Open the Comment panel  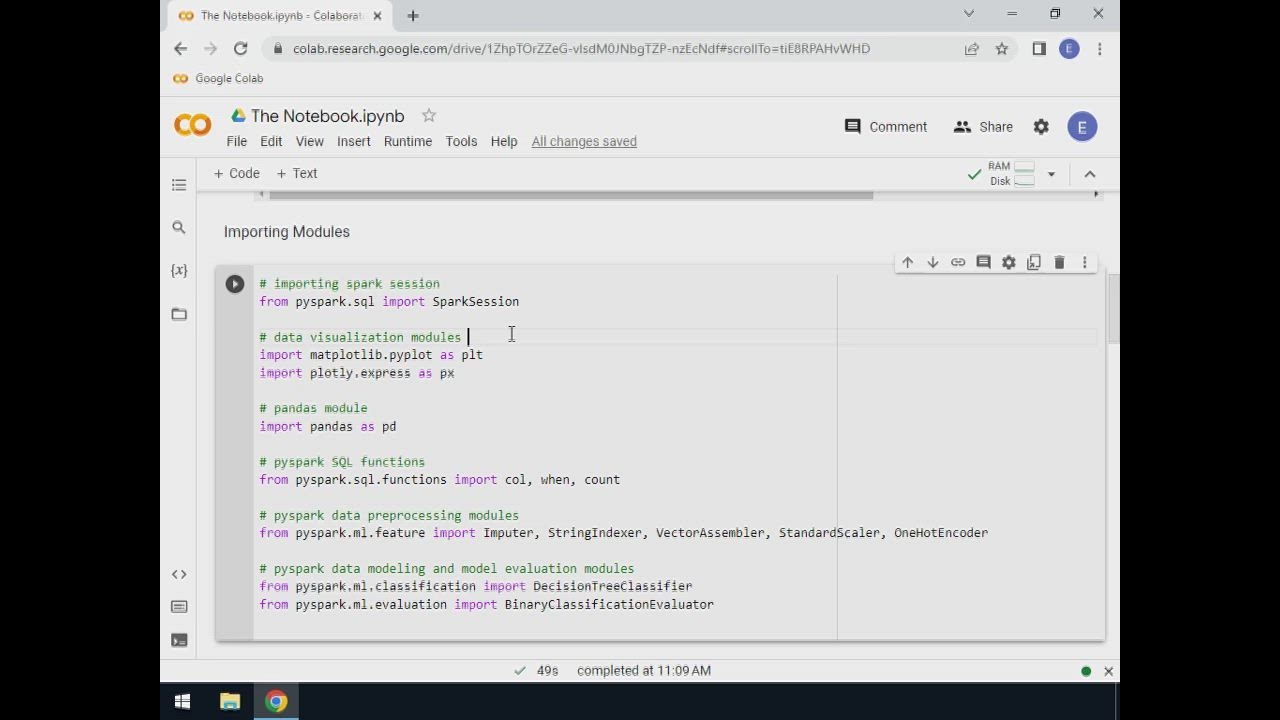pos(886,127)
